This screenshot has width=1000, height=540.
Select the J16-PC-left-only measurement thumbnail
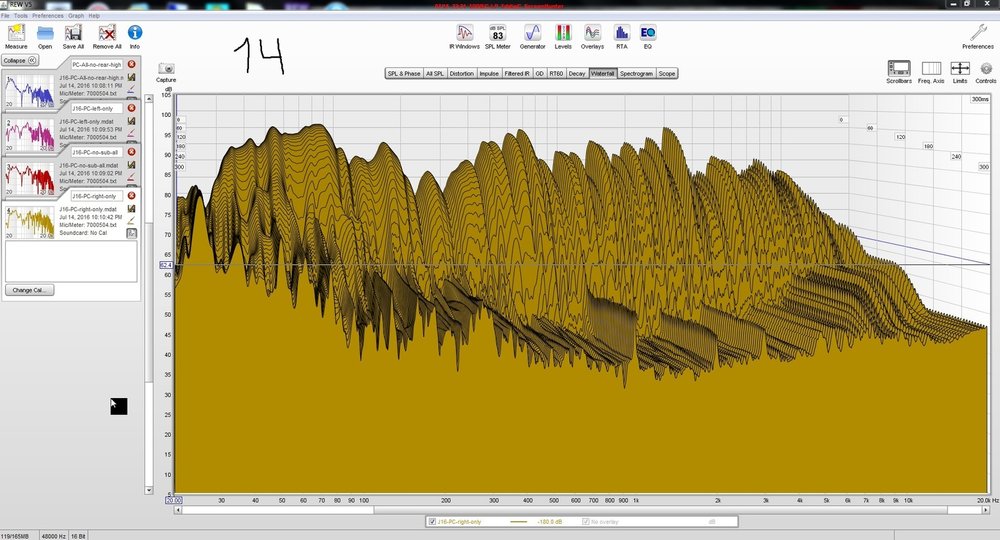(x=29, y=134)
